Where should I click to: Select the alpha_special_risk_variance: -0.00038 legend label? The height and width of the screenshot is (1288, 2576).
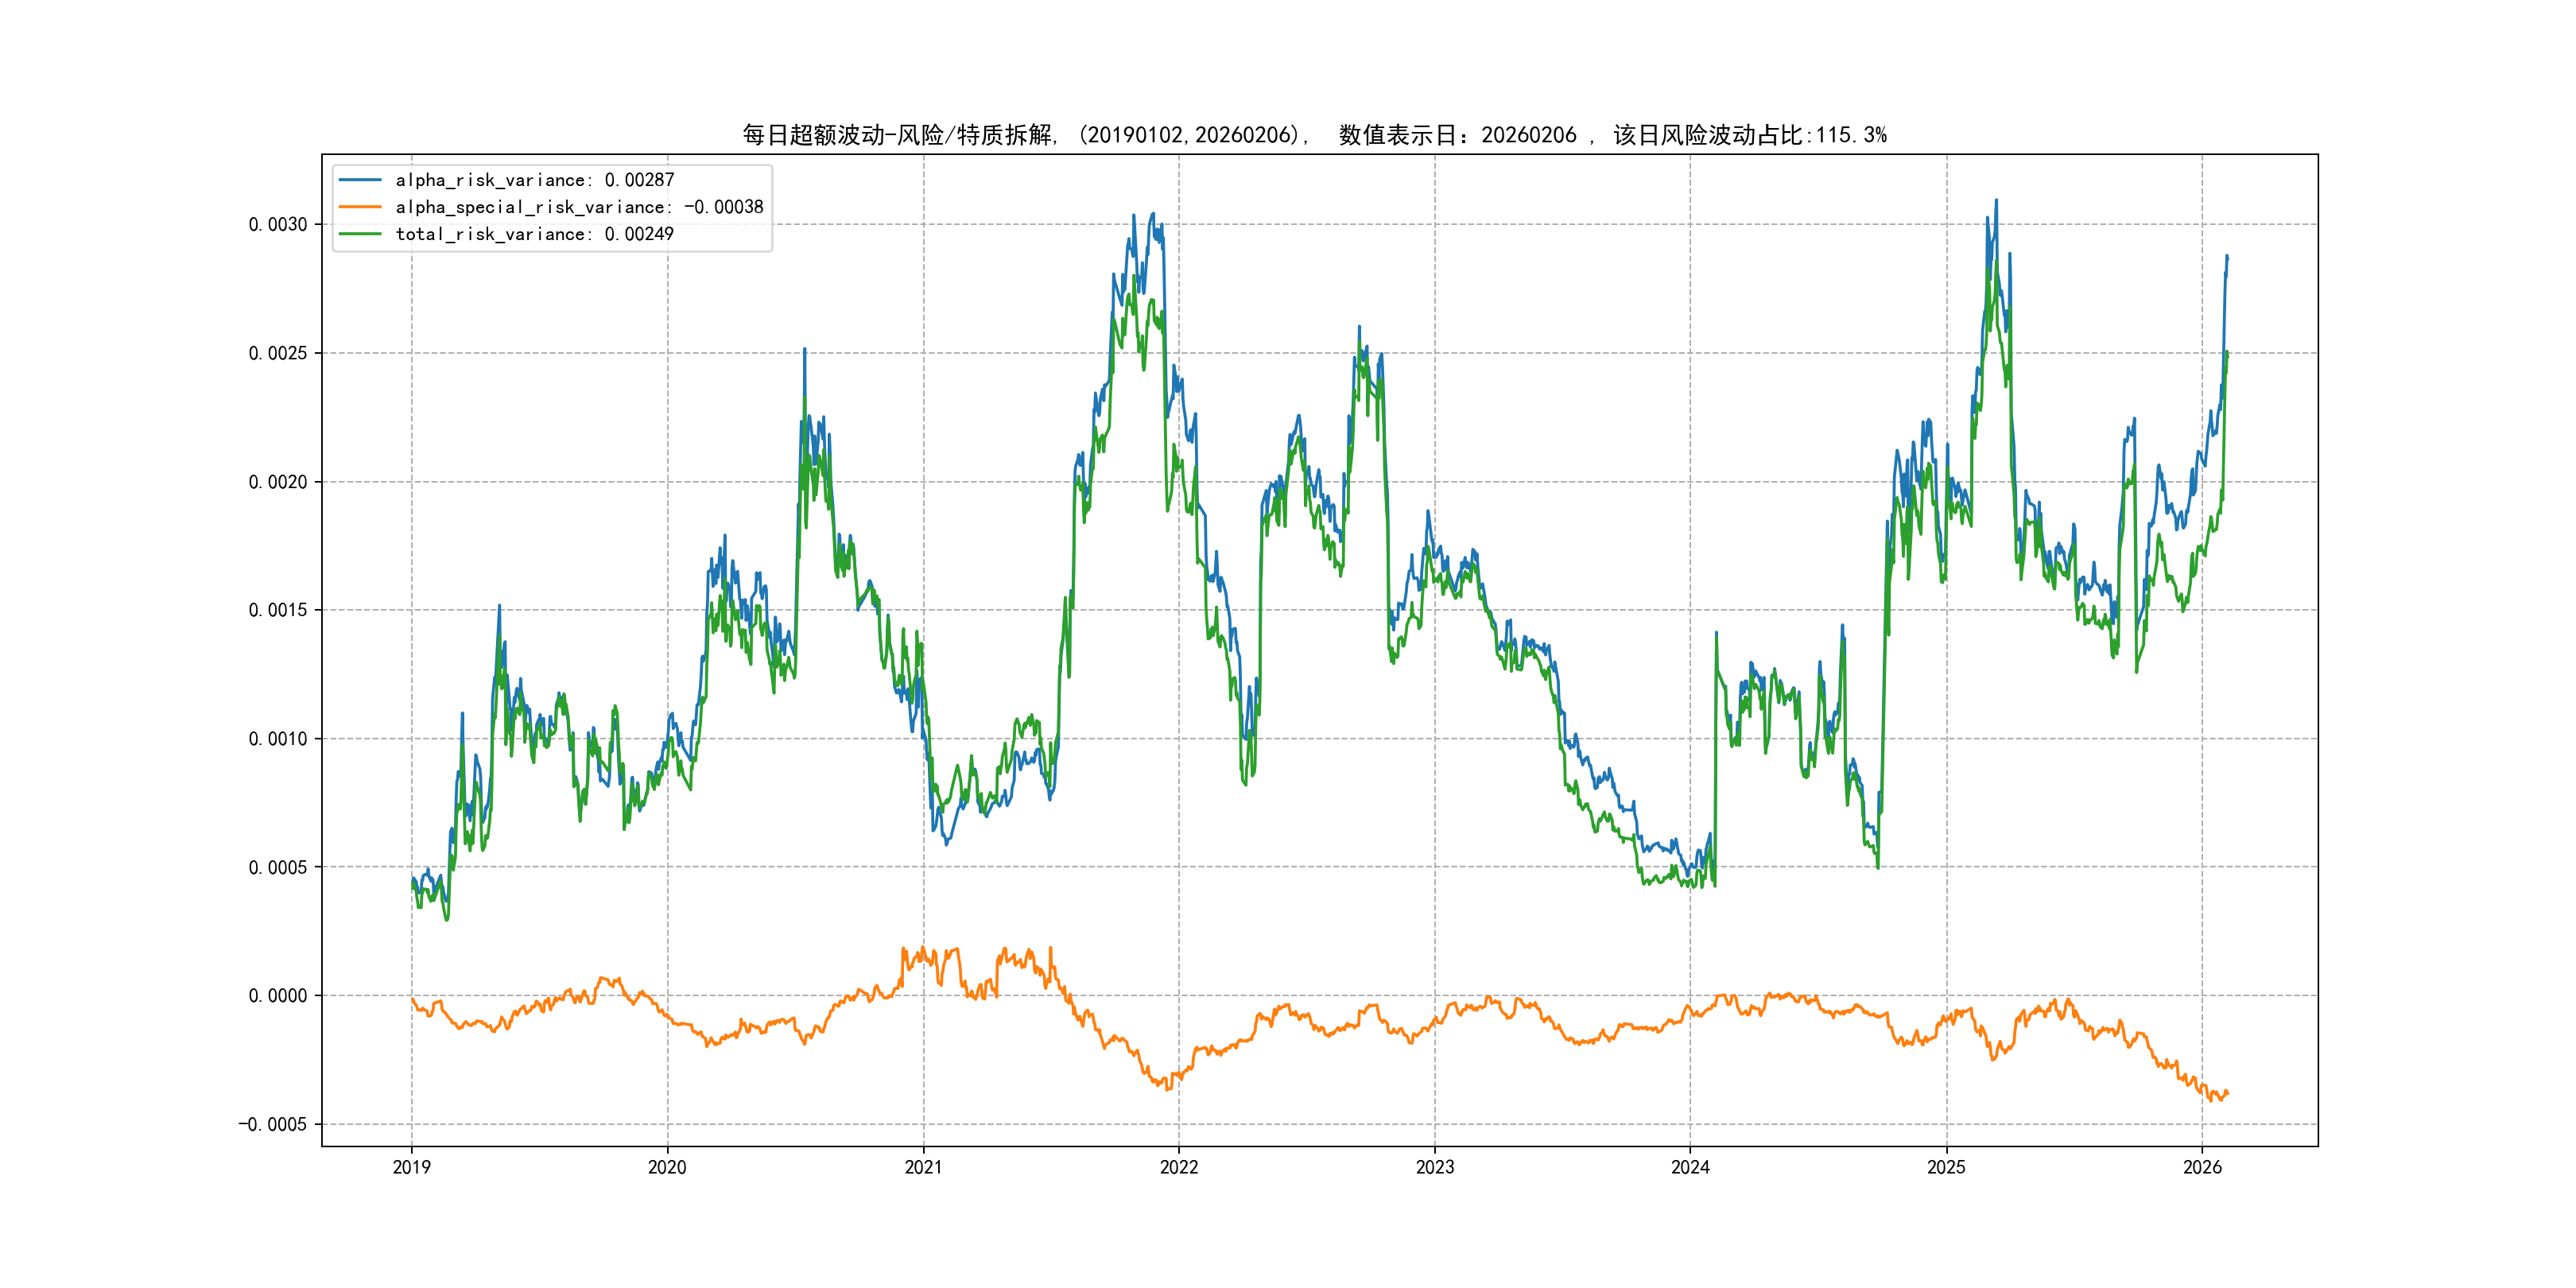(579, 207)
